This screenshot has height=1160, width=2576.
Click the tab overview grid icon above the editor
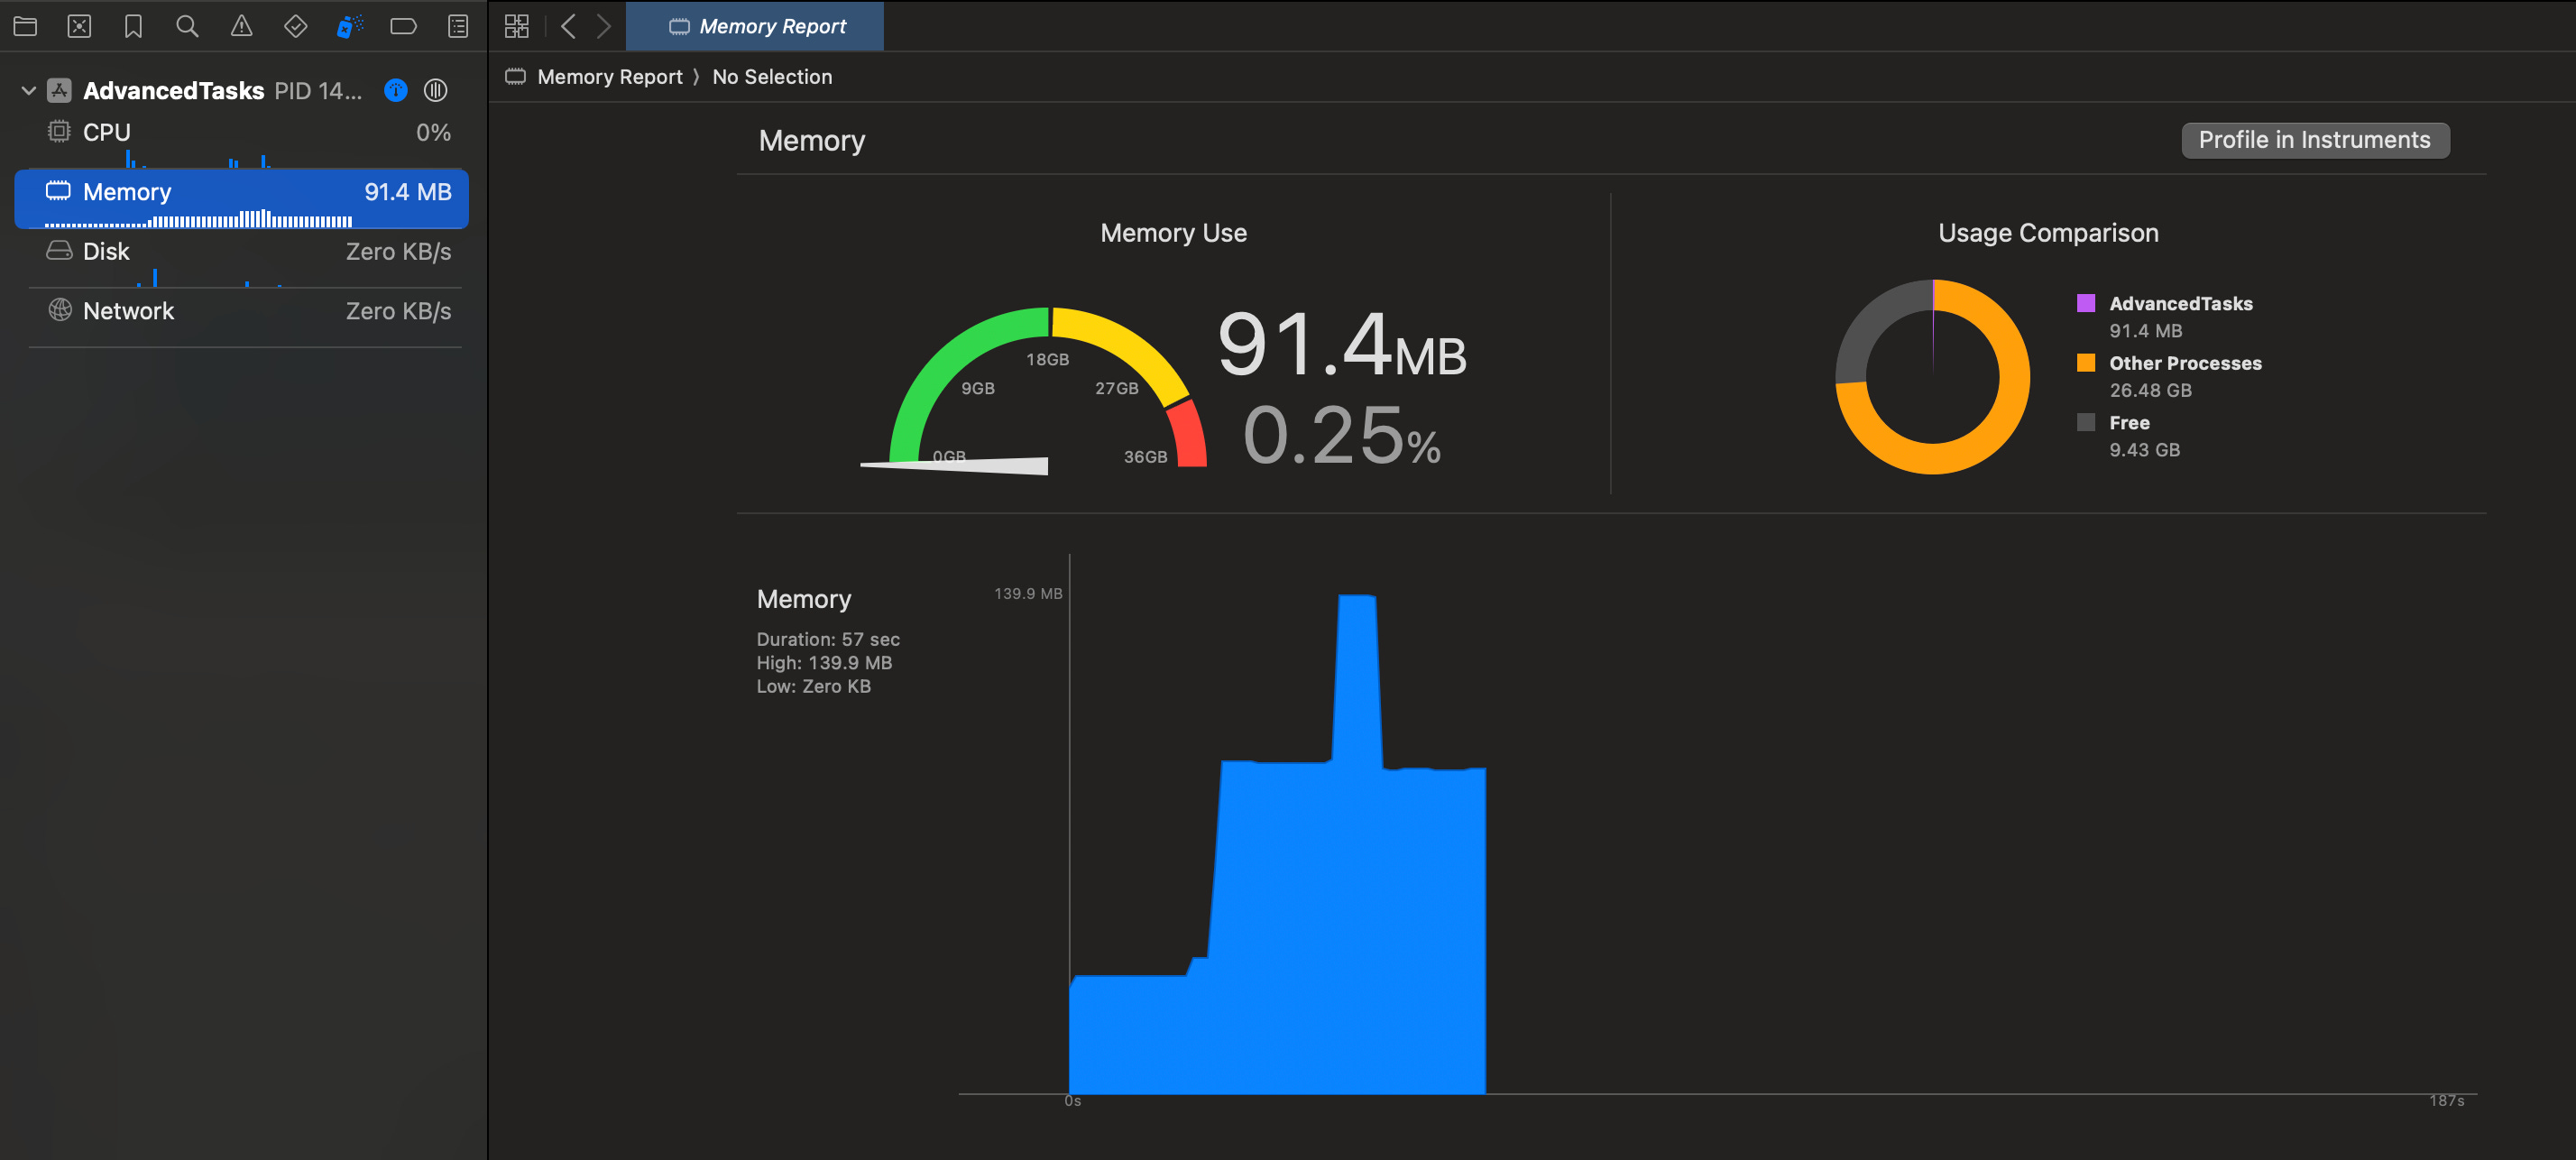(x=516, y=26)
